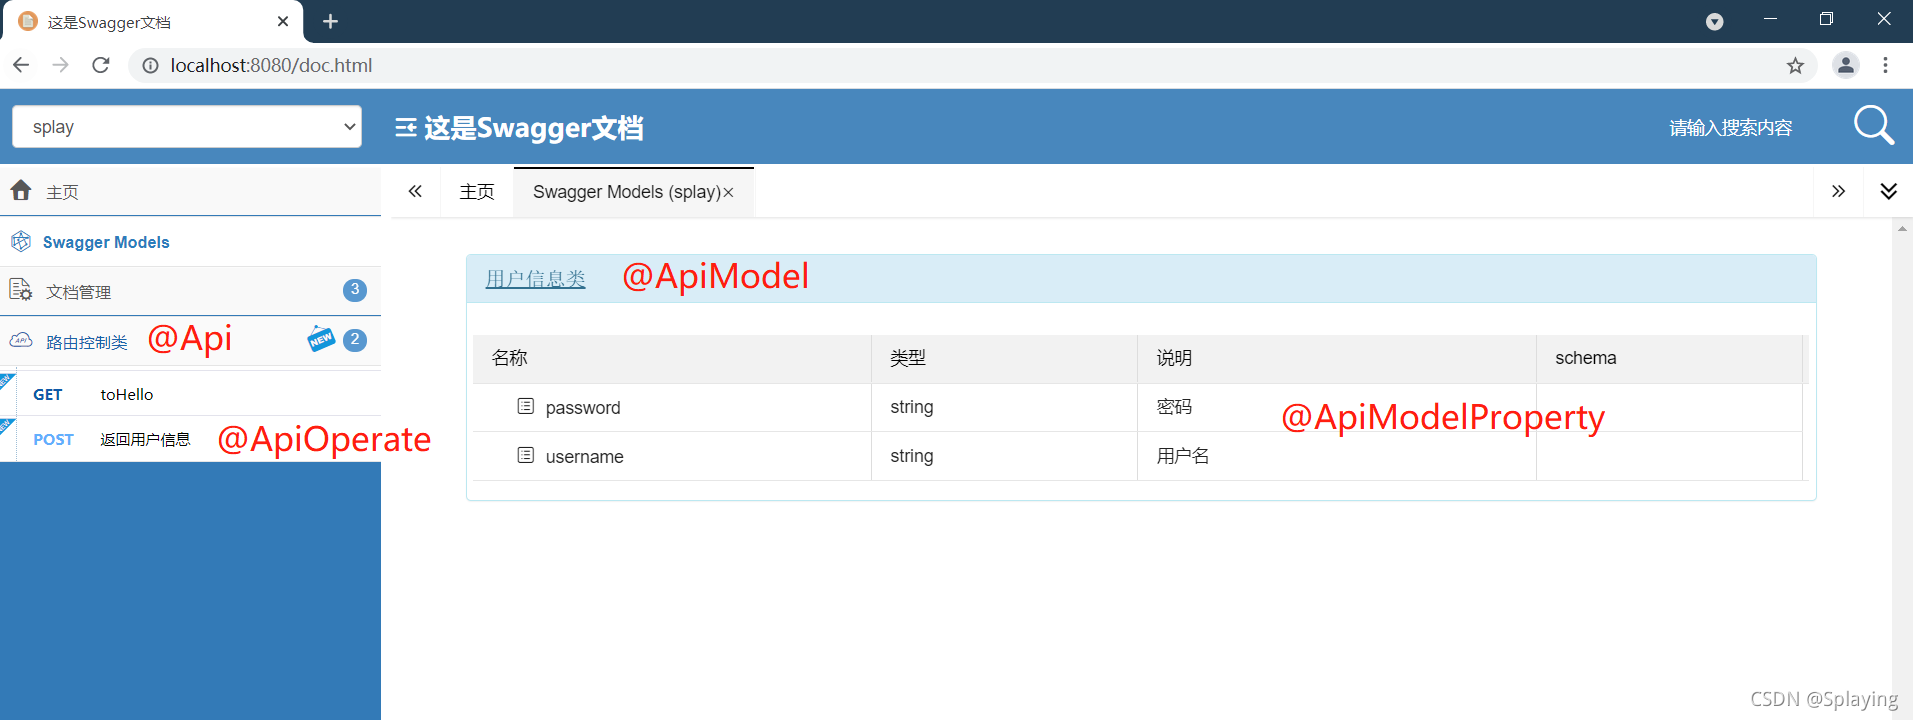Viewport: 1913px width, 720px height.
Task: Click the cloud API icon beside 路由控制类
Action: 21,340
